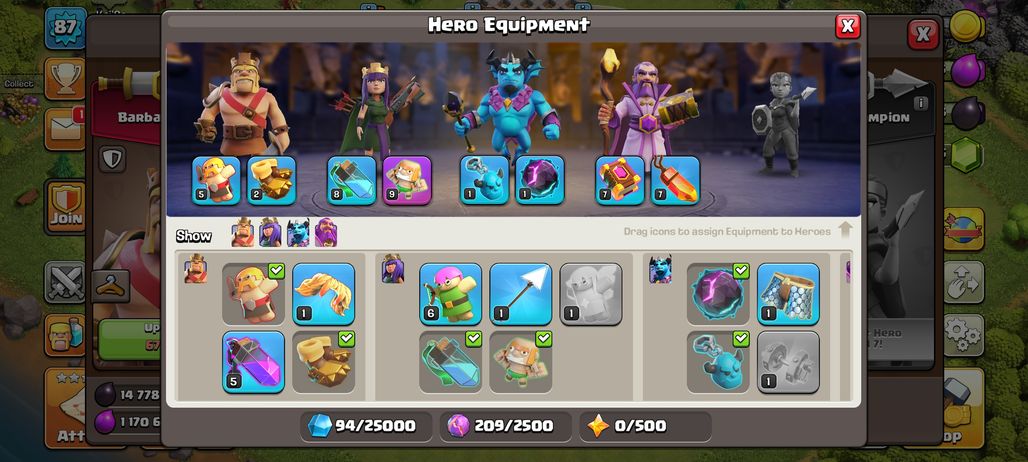Screen dimensions: 1028x462
Task: Toggle Minion Prince filter next to Show
Action: [298, 233]
